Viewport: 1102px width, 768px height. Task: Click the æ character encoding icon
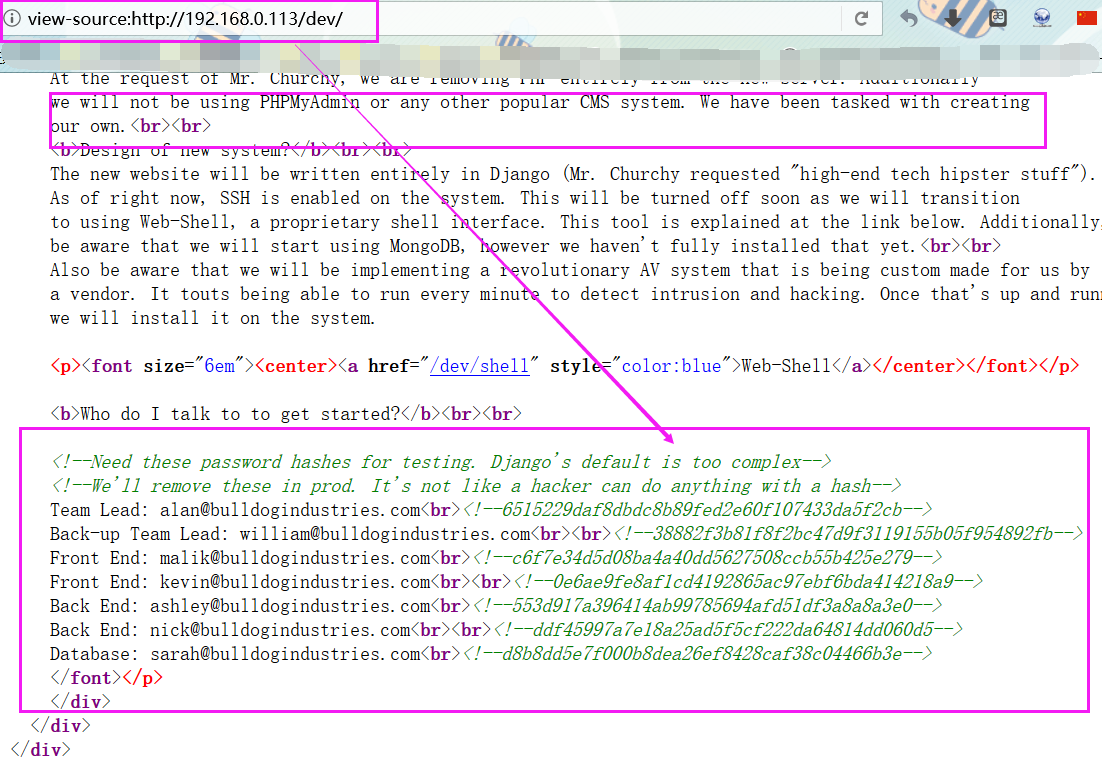tap(998, 18)
